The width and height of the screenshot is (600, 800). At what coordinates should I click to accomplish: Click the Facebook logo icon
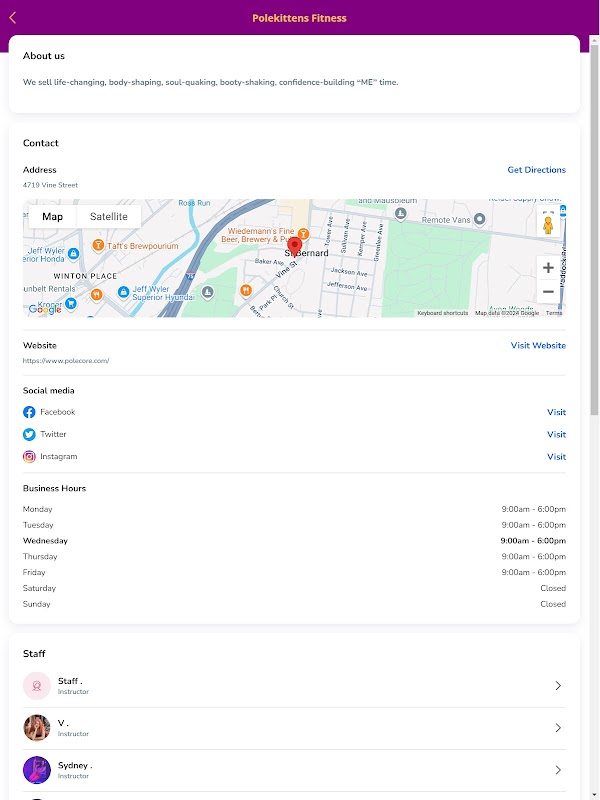(29, 412)
